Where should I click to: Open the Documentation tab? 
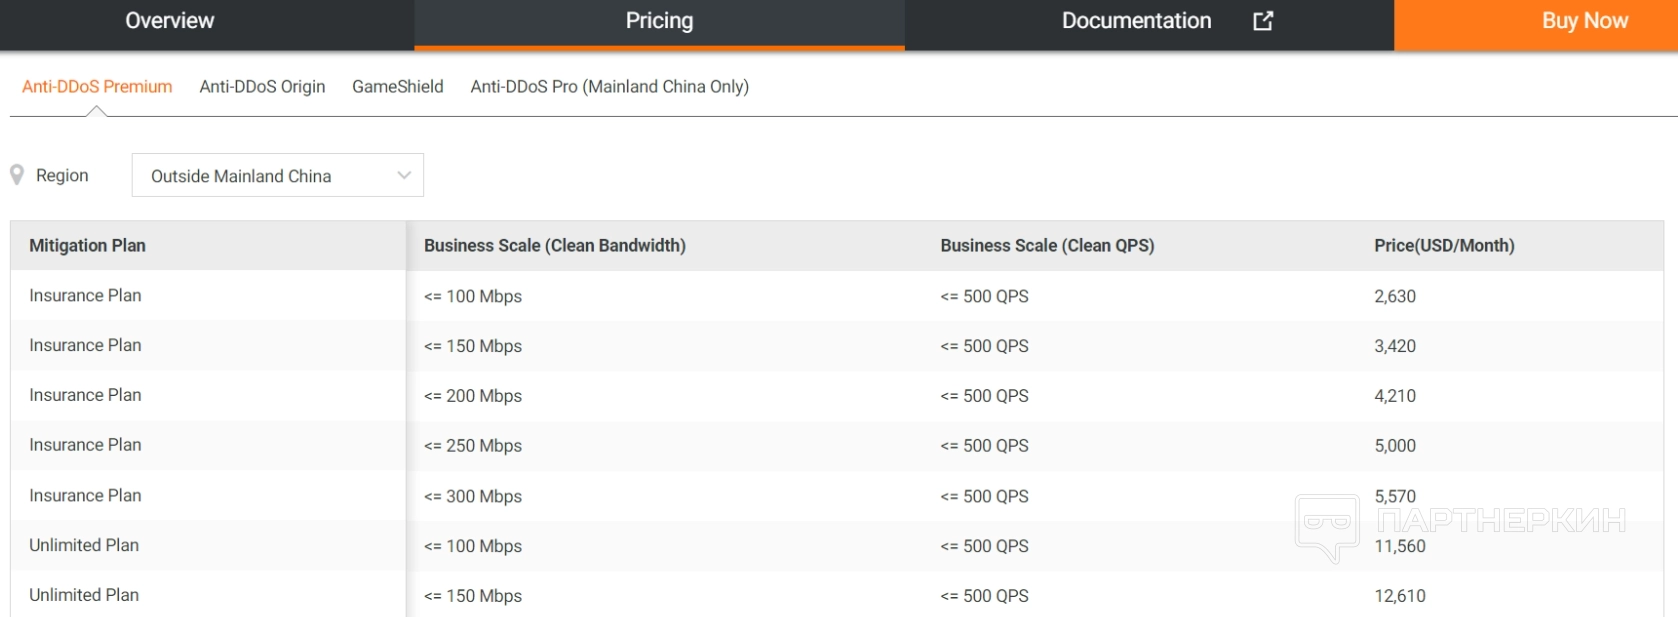pos(1136,21)
